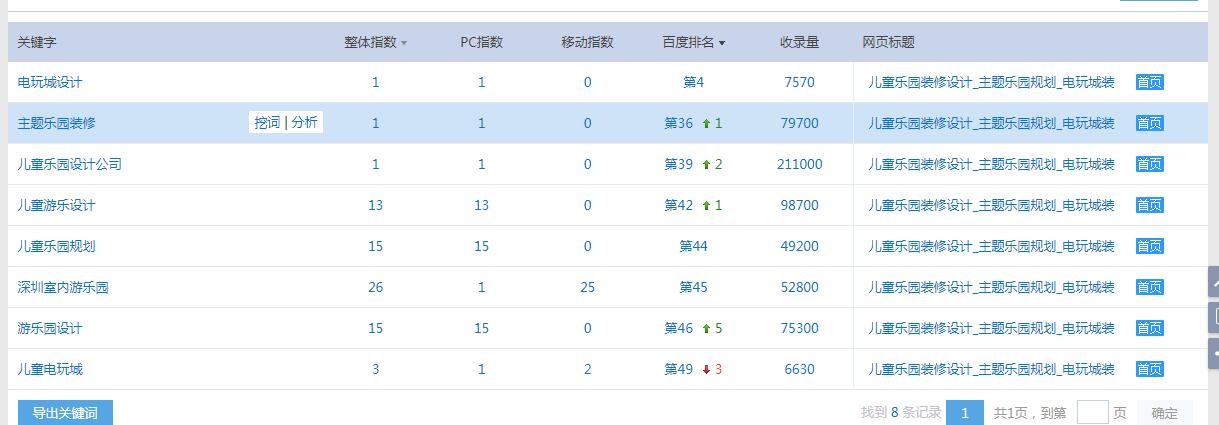Click the PC指数 column header
1219x425 pixels.
pos(481,42)
